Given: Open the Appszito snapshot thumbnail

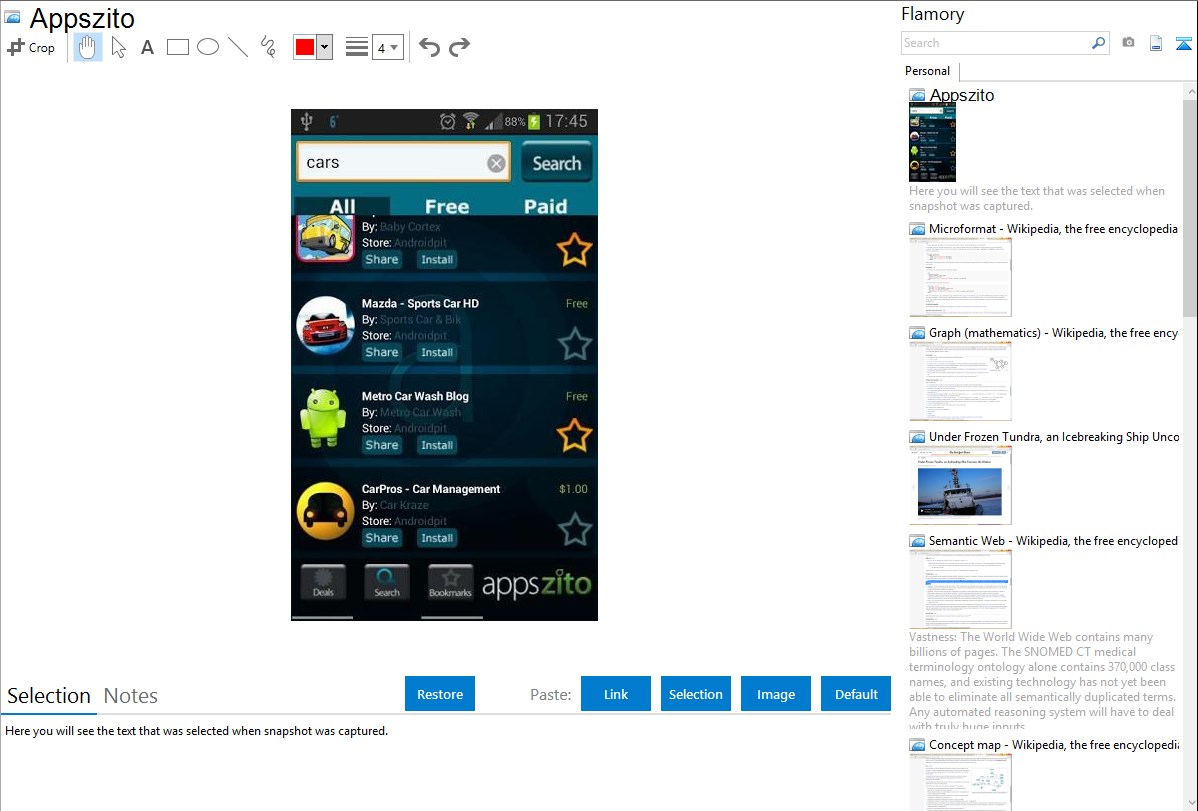Looking at the screenshot, I should click(932, 142).
